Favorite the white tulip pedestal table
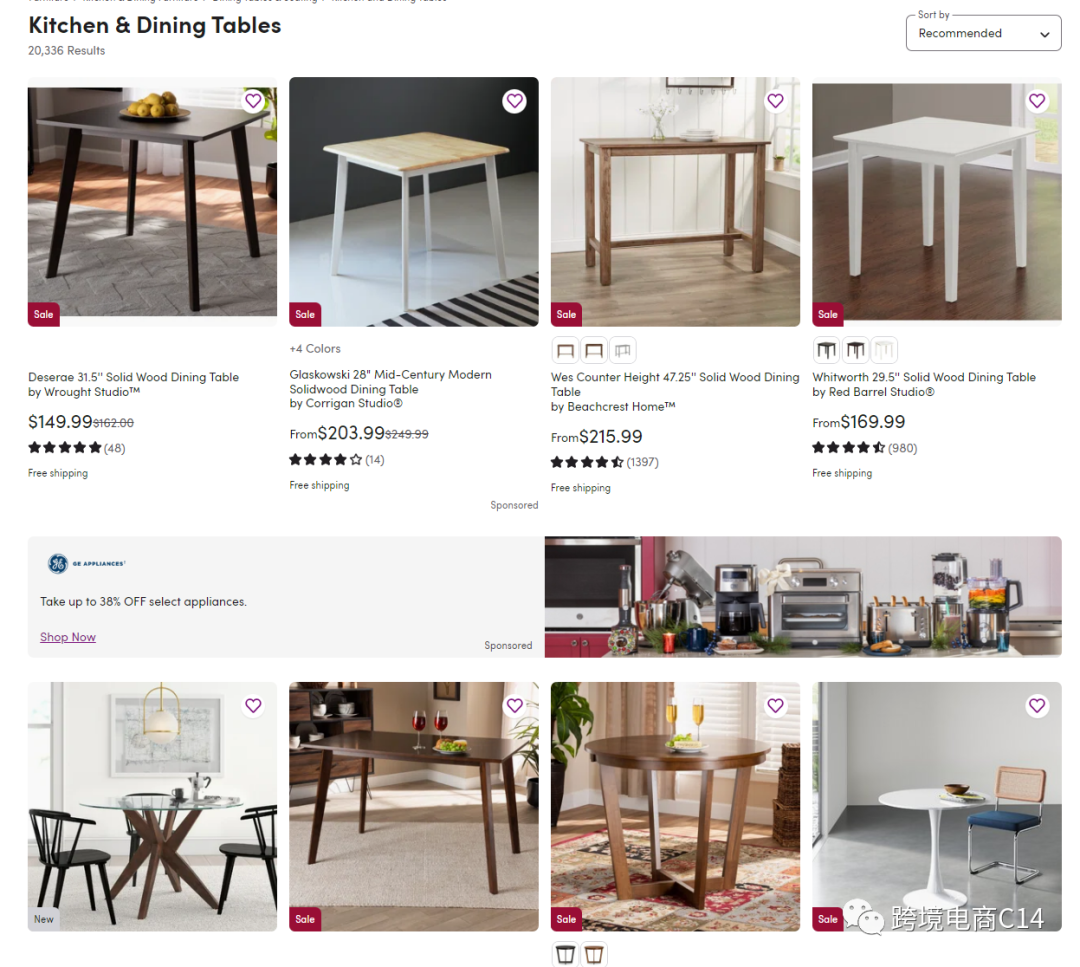This screenshot has height=967, width=1080. click(1037, 705)
